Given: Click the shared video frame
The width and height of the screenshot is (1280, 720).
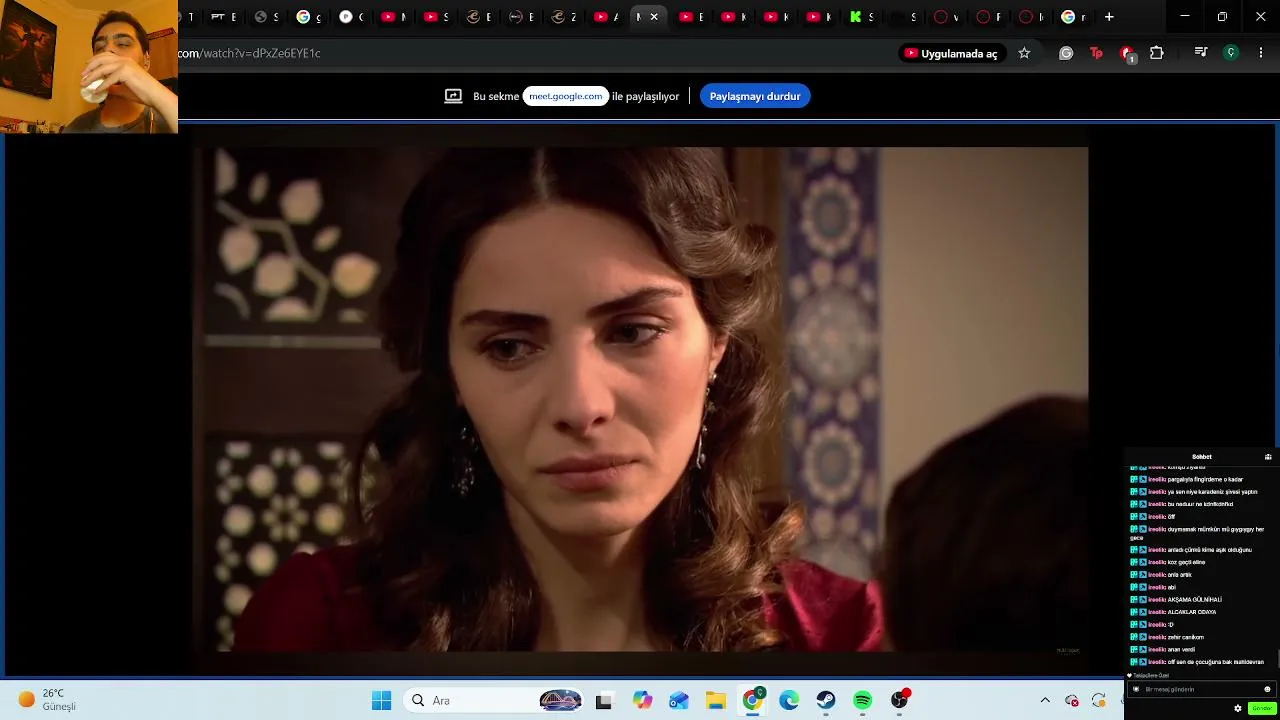Looking at the screenshot, I should tap(640, 400).
